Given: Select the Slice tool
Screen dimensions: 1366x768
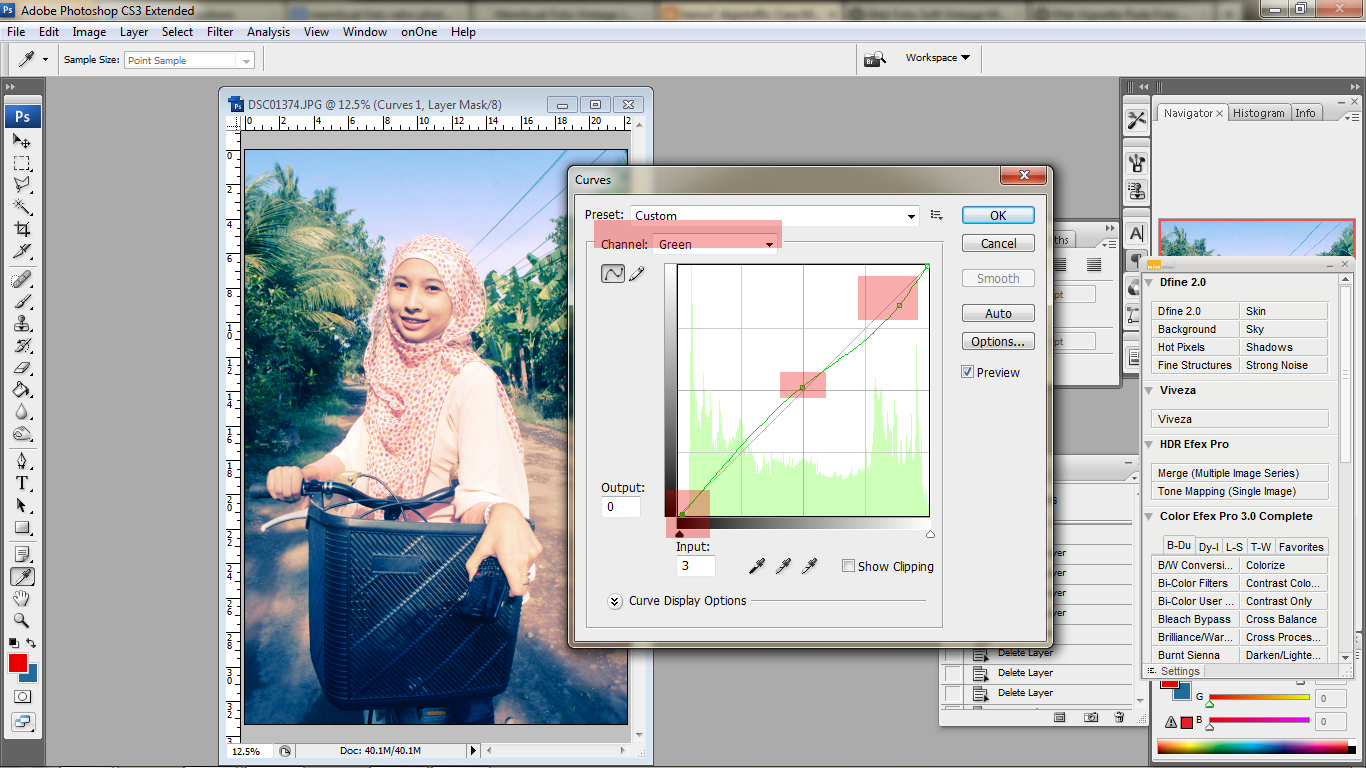Looking at the screenshot, I should tap(22, 251).
